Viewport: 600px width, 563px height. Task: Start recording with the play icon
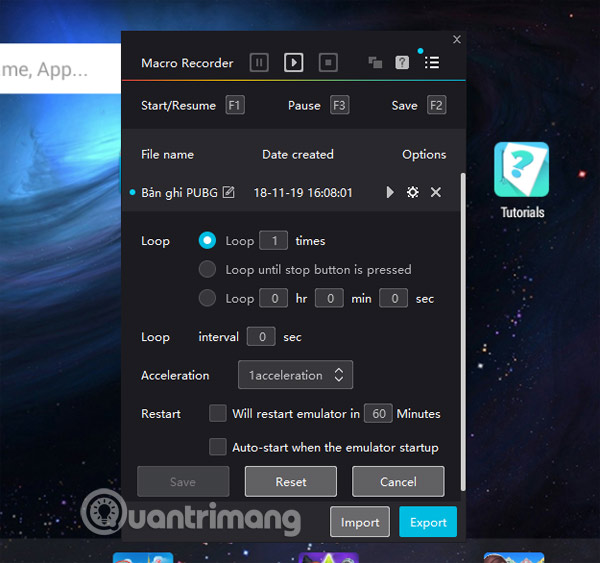[x=293, y=62]
